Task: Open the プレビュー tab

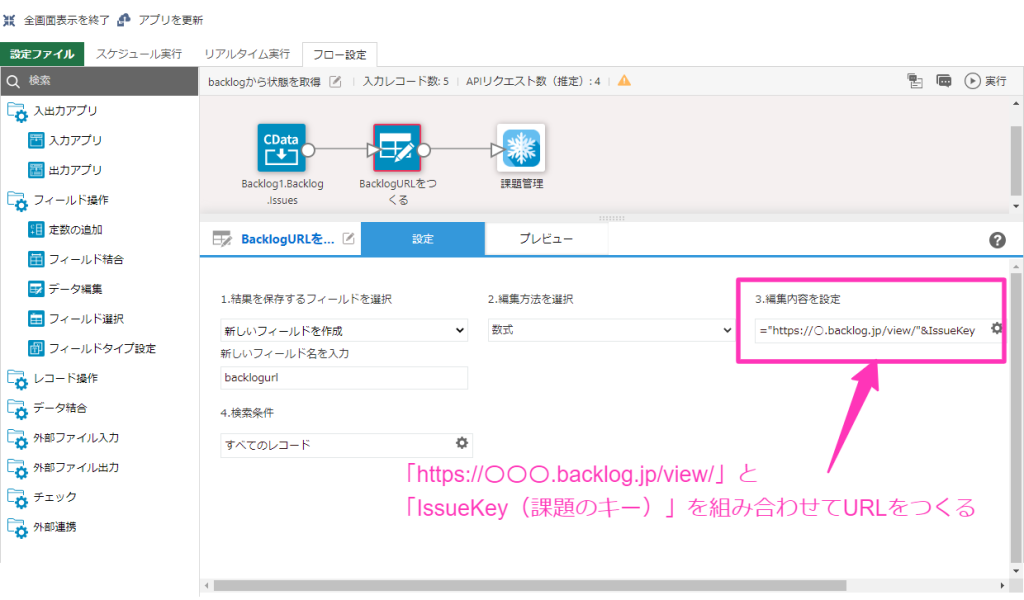Action: pyautogui.click(x=546, y=239)
